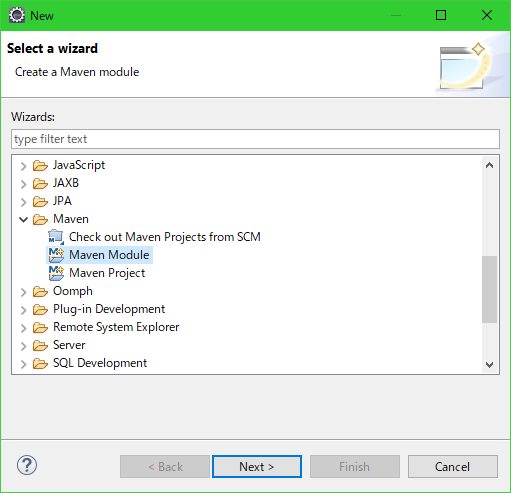
Task: Open help with the question mark icon
Action: click(27, 465)
